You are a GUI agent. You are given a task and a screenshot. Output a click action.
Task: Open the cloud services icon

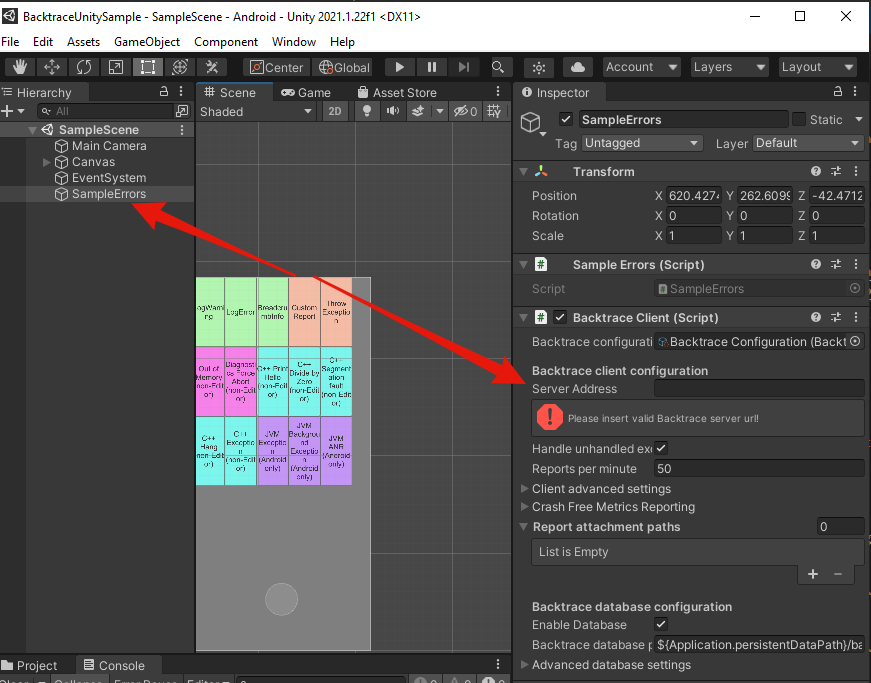click(578, 67)
